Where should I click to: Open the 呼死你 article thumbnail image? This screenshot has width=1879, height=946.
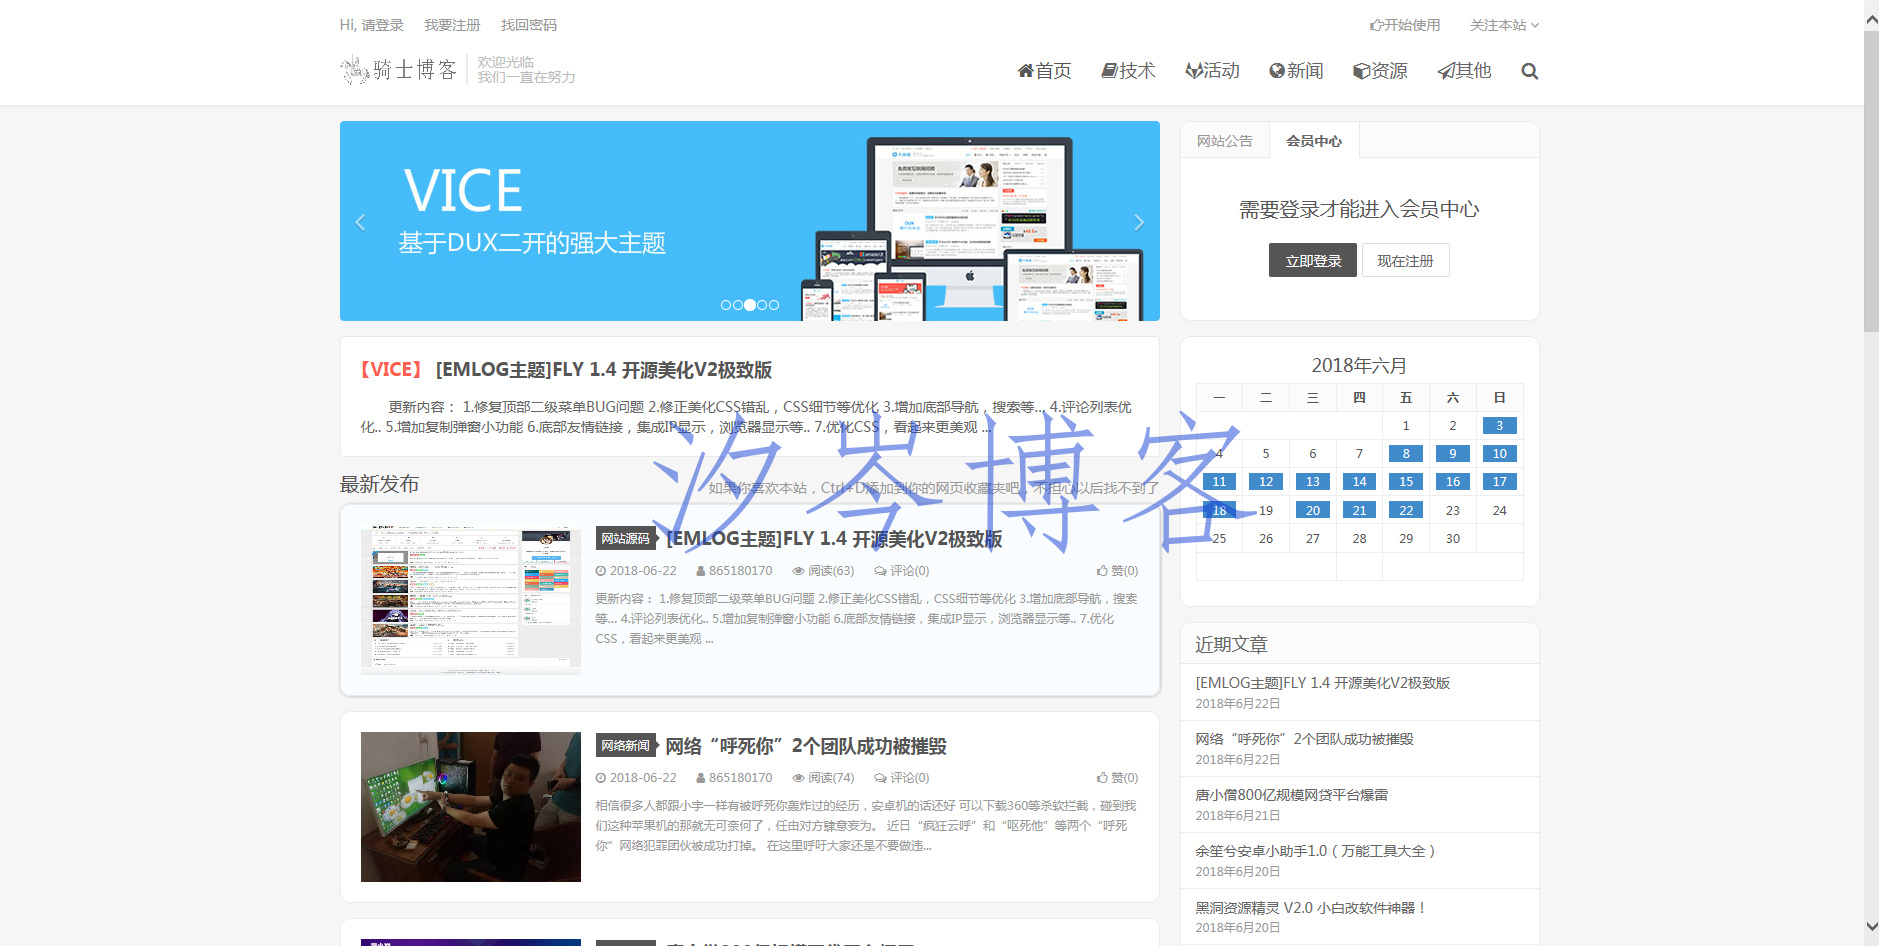coord(470,806)
